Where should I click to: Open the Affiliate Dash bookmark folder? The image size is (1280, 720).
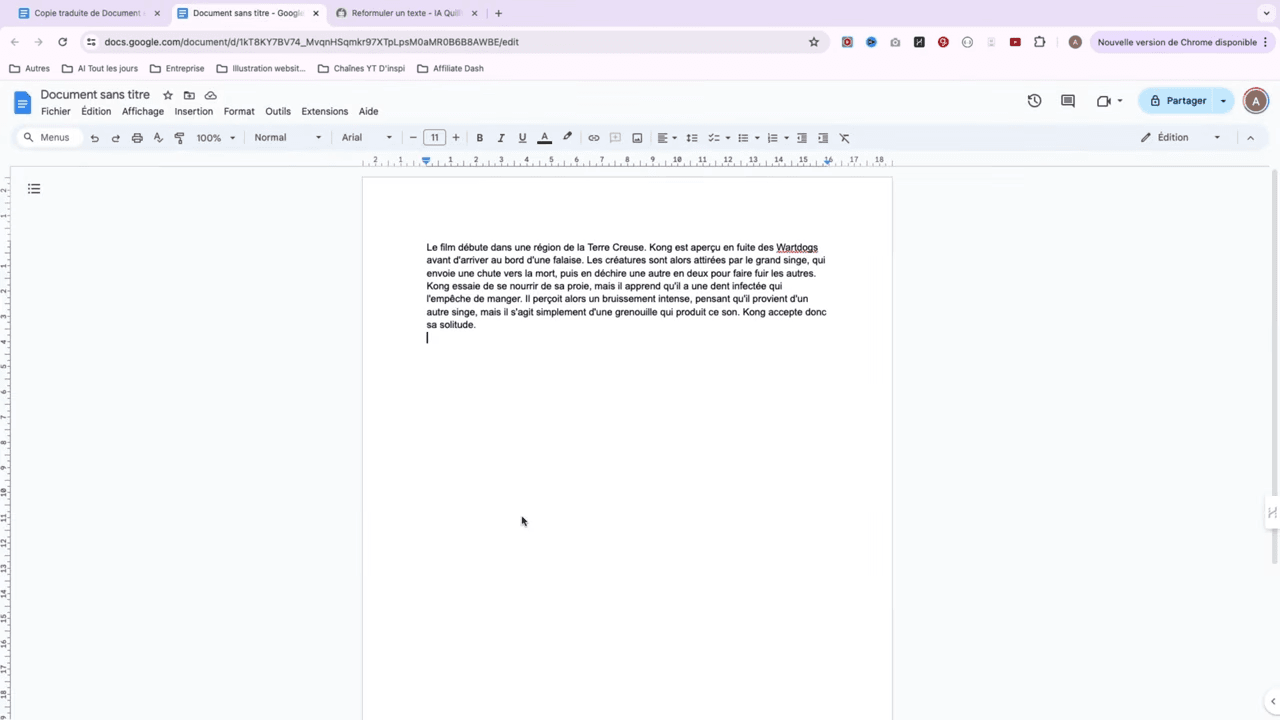coord(450,69)
